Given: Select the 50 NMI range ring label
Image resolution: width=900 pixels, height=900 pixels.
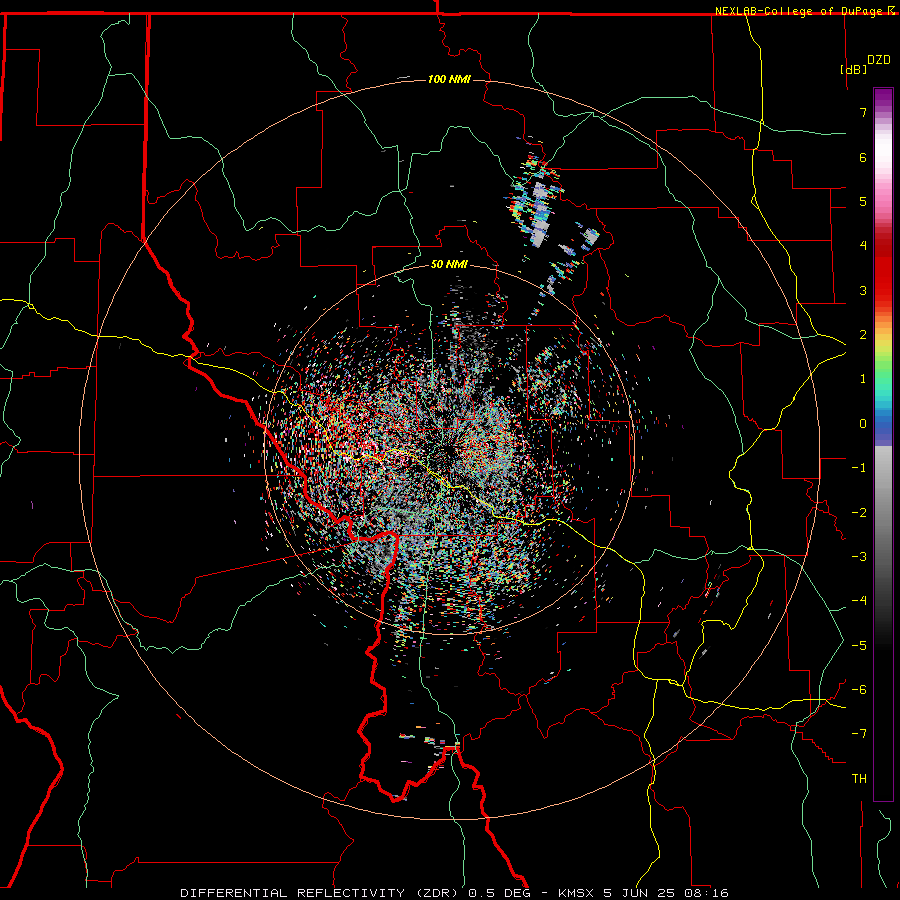Looking at the screenshot, I should click(449, 264).
